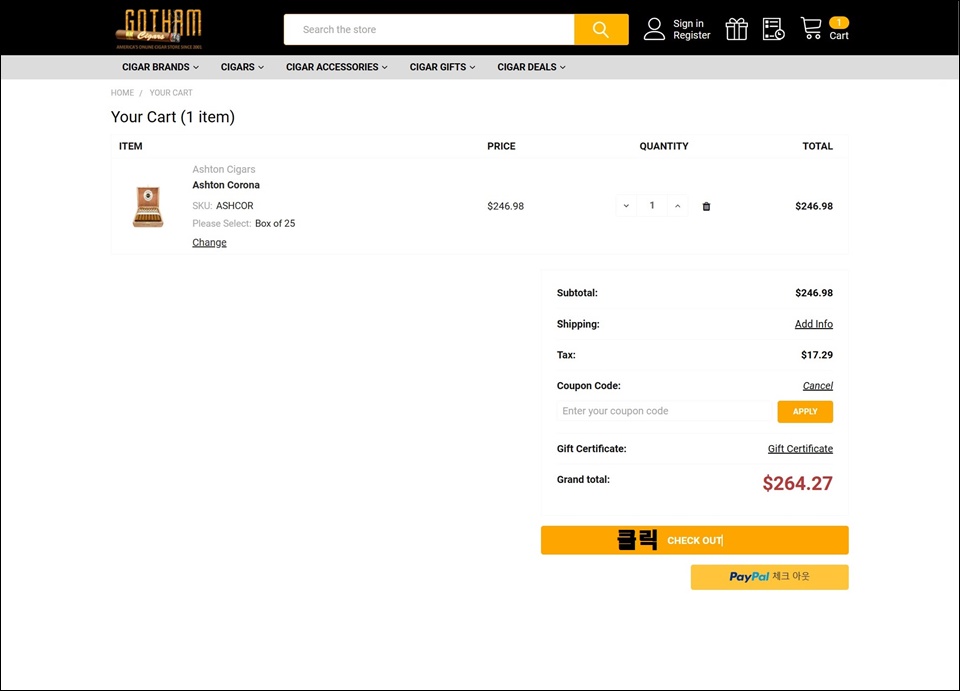Click the Ashton Corona box thumbnail
Screen dimensions: 960x691
[x=148, y=206]
